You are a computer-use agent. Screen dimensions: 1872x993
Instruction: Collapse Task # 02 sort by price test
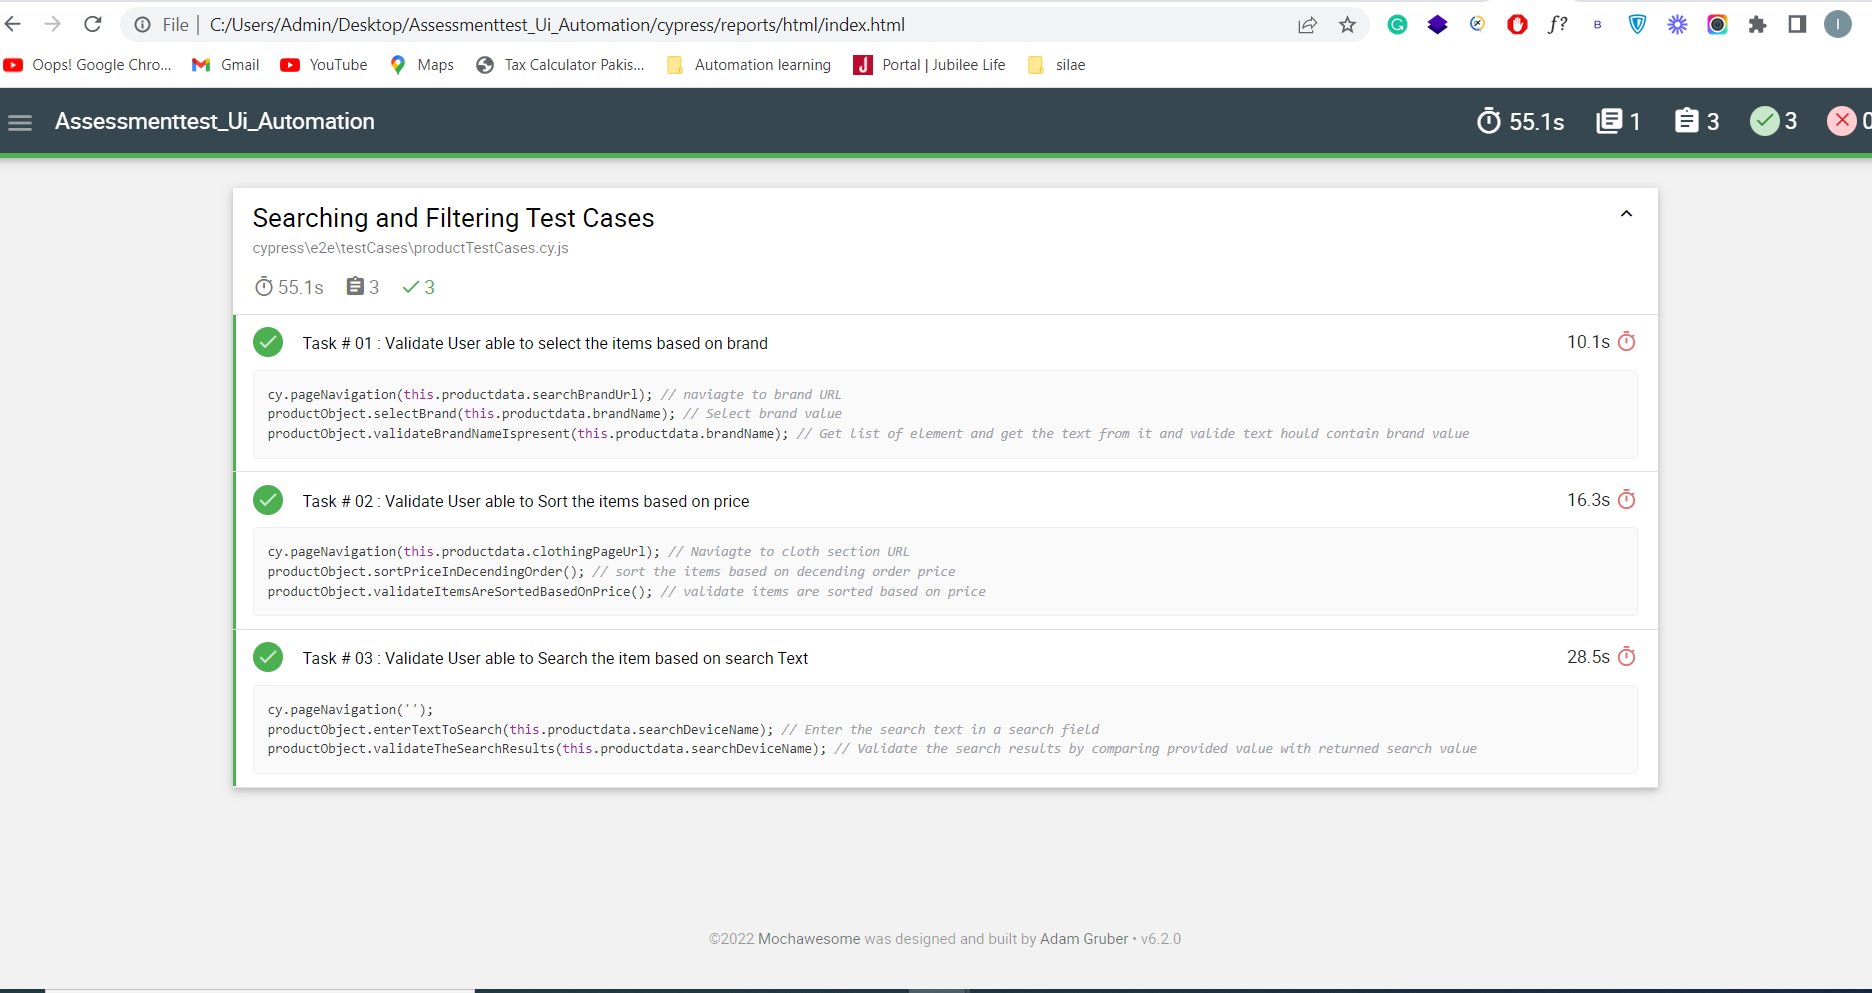[x=945, y=500]
